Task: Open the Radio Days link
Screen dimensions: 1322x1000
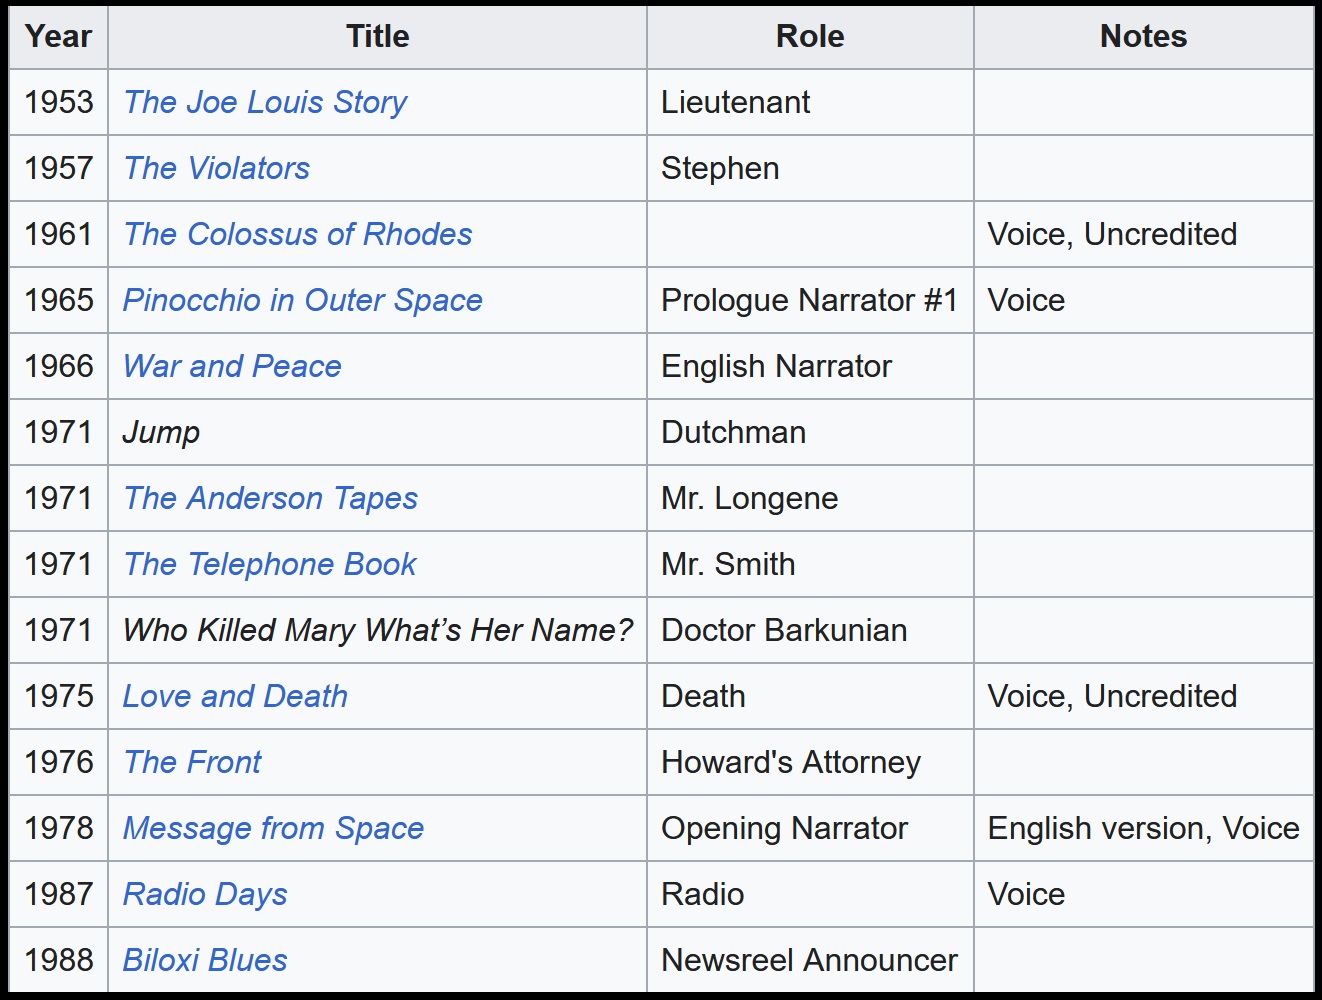Action: tap(205, 894)
